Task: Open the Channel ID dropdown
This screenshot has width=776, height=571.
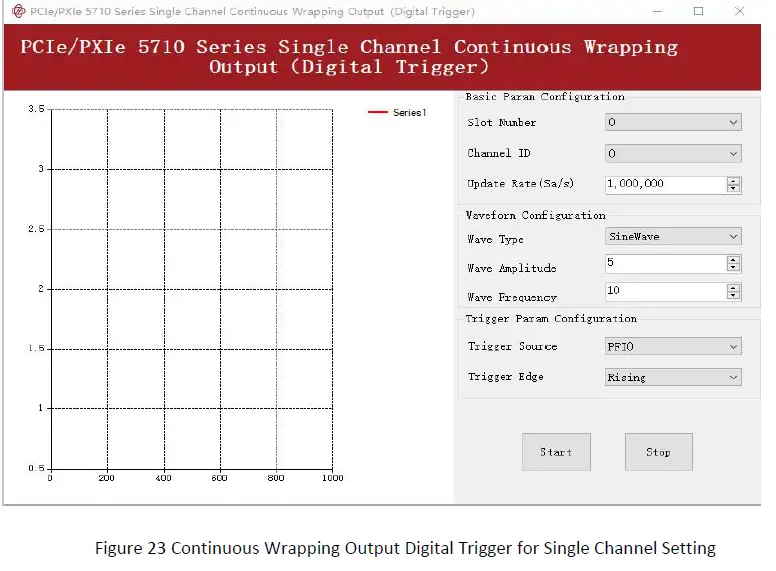Action: 673,153
